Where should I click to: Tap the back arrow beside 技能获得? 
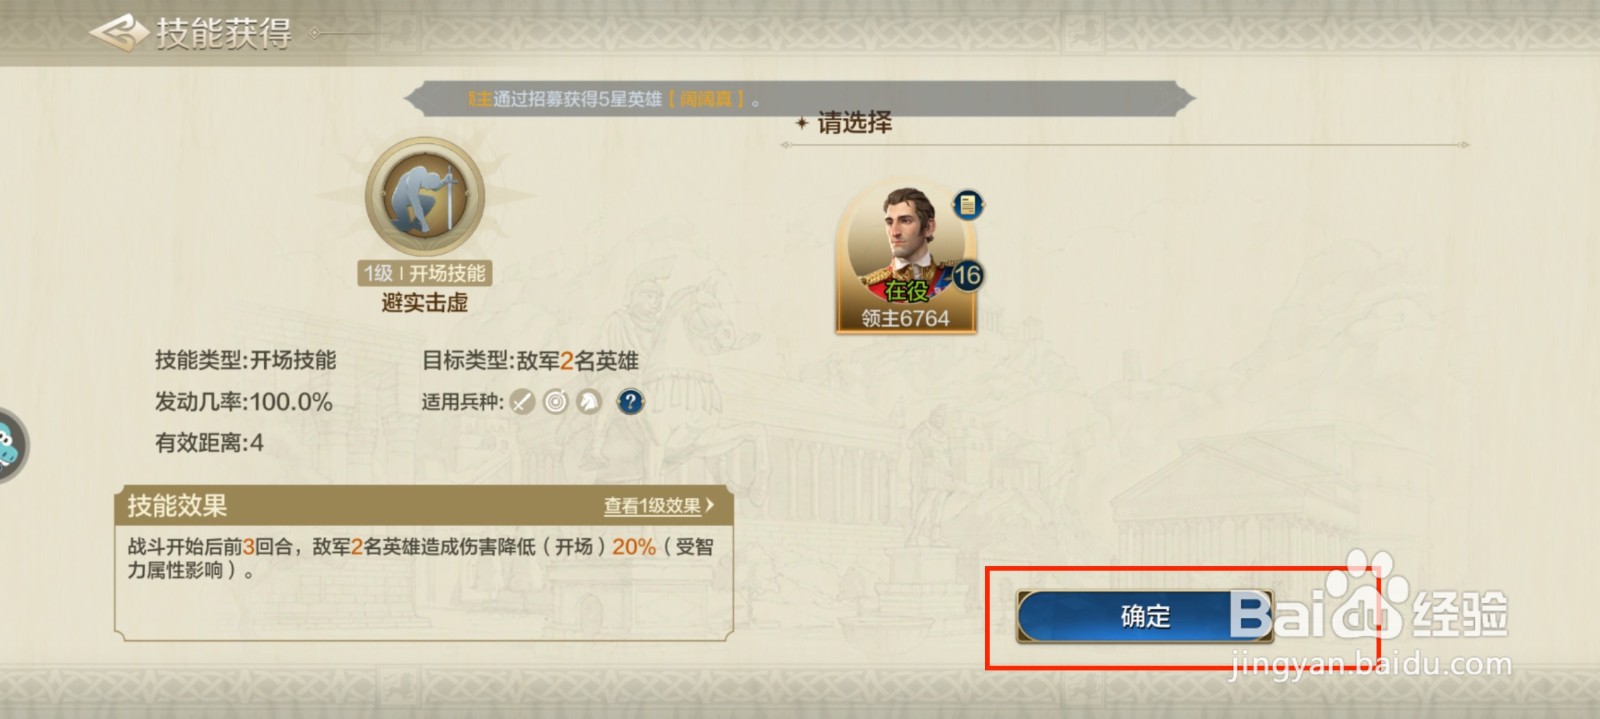tap(119, 33)
